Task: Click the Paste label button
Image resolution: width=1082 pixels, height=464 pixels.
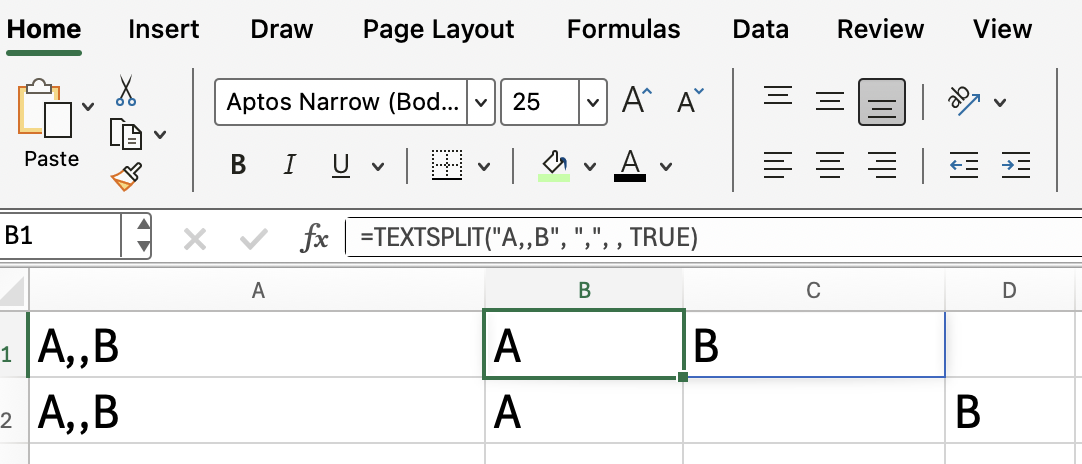Action: (x=52, y=159)
